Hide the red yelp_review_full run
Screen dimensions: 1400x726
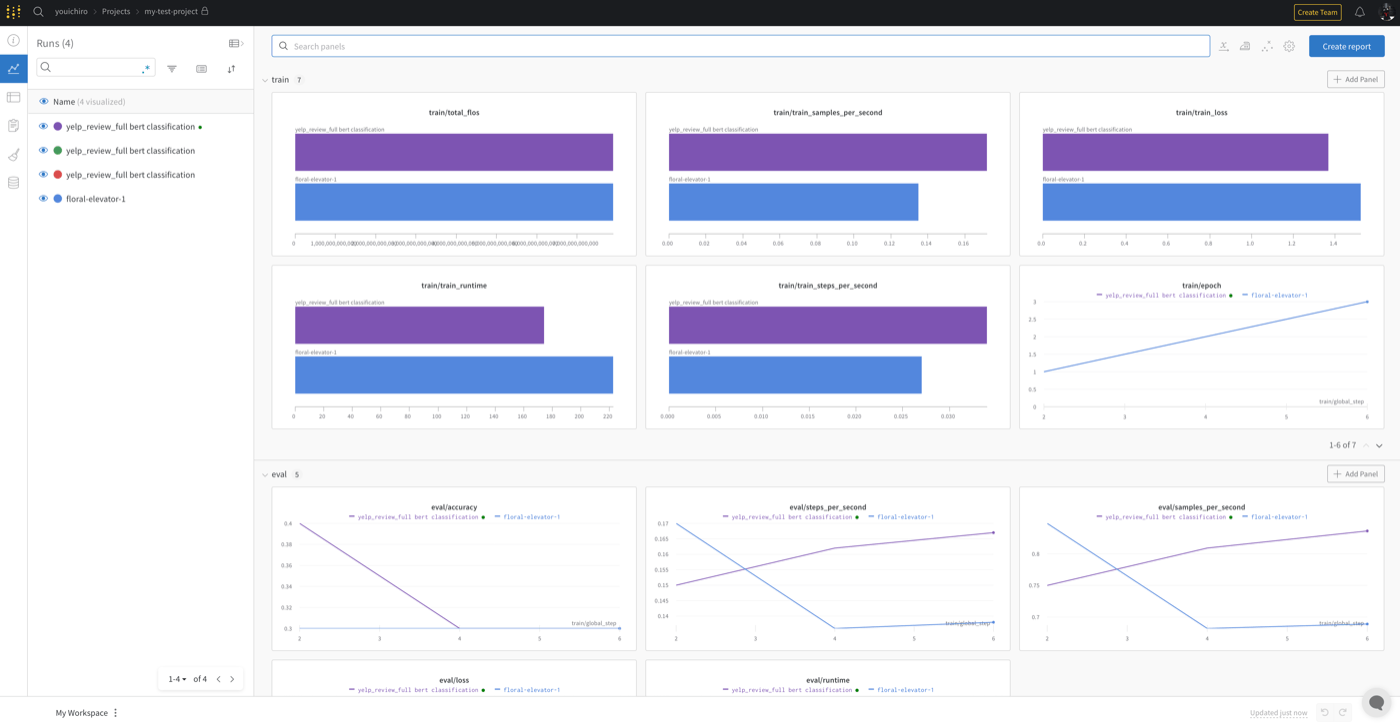pyautogui.click(x=43, y=175)
